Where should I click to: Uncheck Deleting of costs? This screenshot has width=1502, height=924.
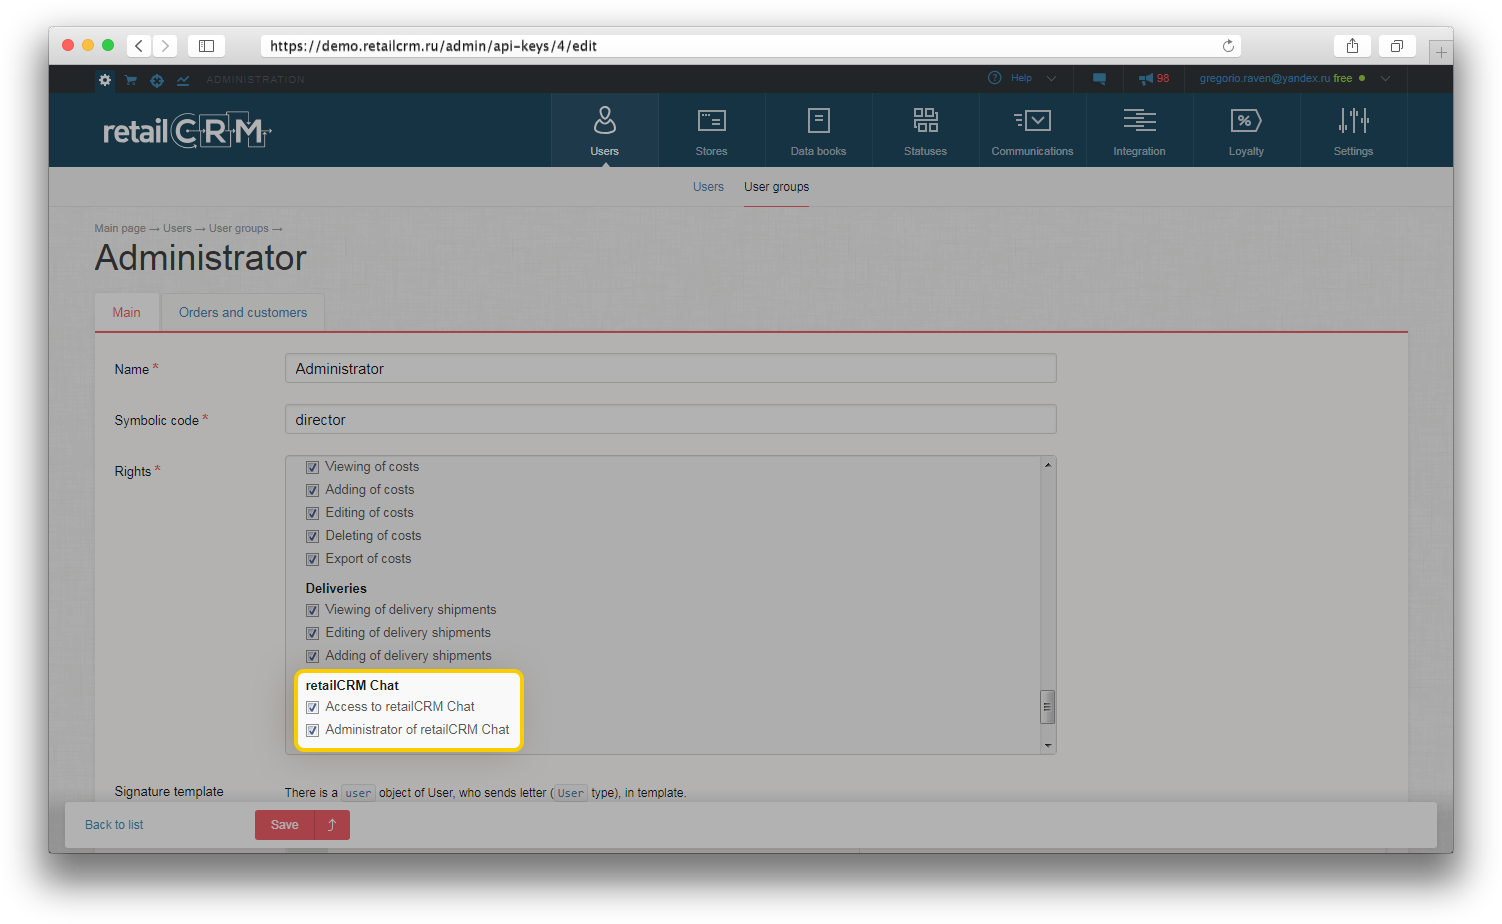coord(312,536)
